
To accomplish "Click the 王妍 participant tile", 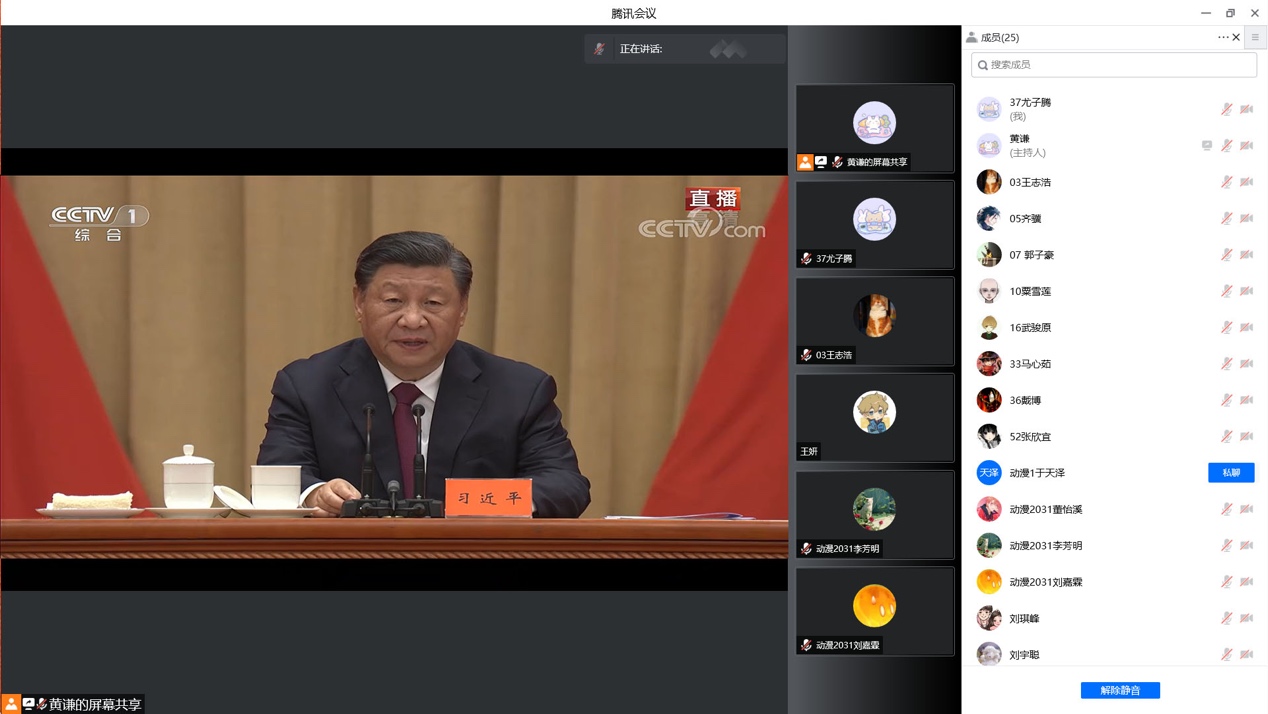I will pos(874,417).
